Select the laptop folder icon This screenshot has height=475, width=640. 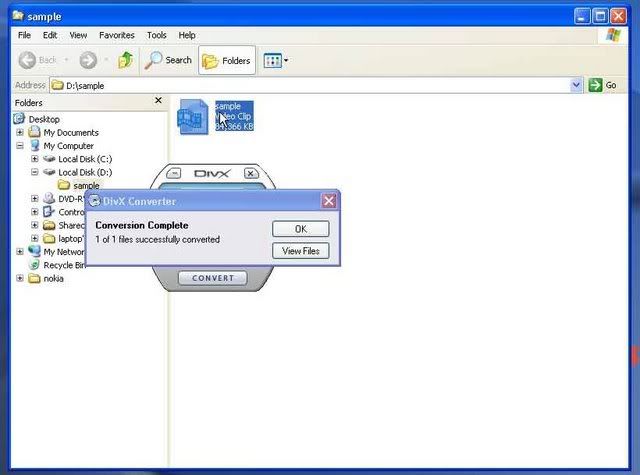point(49,238)
